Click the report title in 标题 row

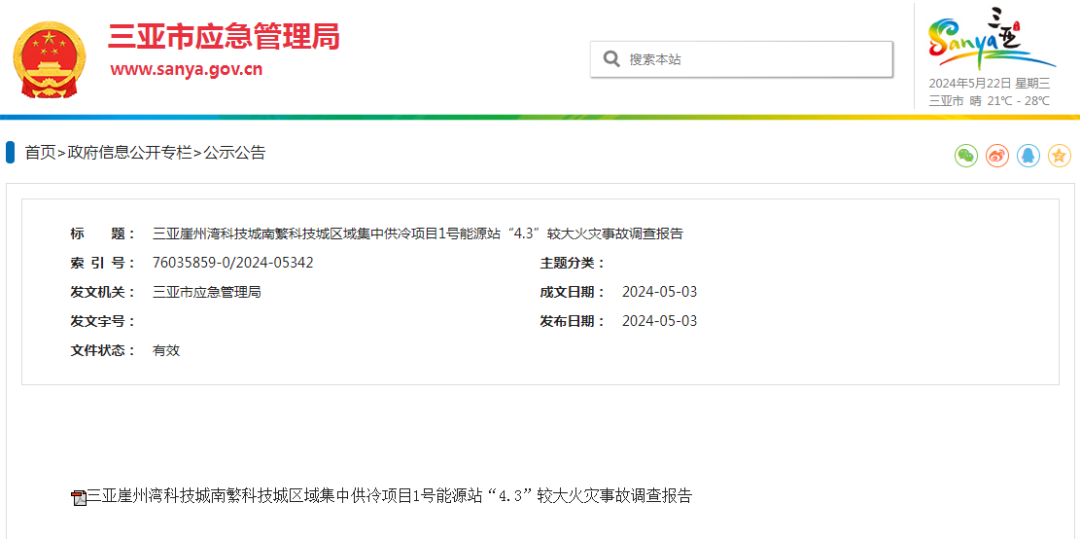point(417,234)
